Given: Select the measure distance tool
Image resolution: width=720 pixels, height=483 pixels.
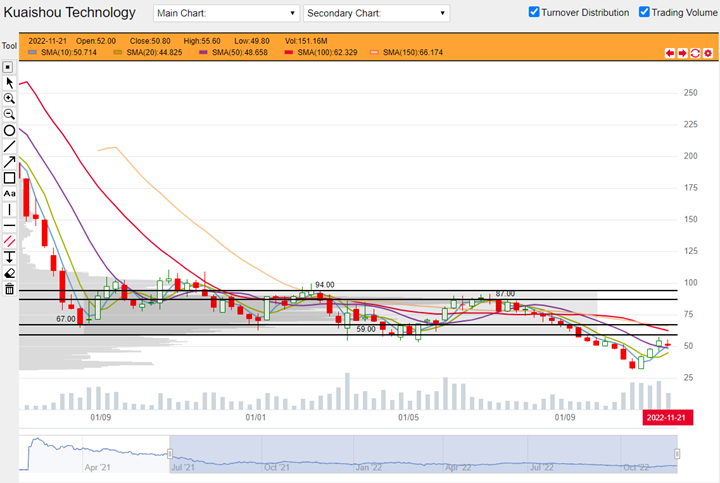Looking at the screenshot, I should [x=9, y=257].
